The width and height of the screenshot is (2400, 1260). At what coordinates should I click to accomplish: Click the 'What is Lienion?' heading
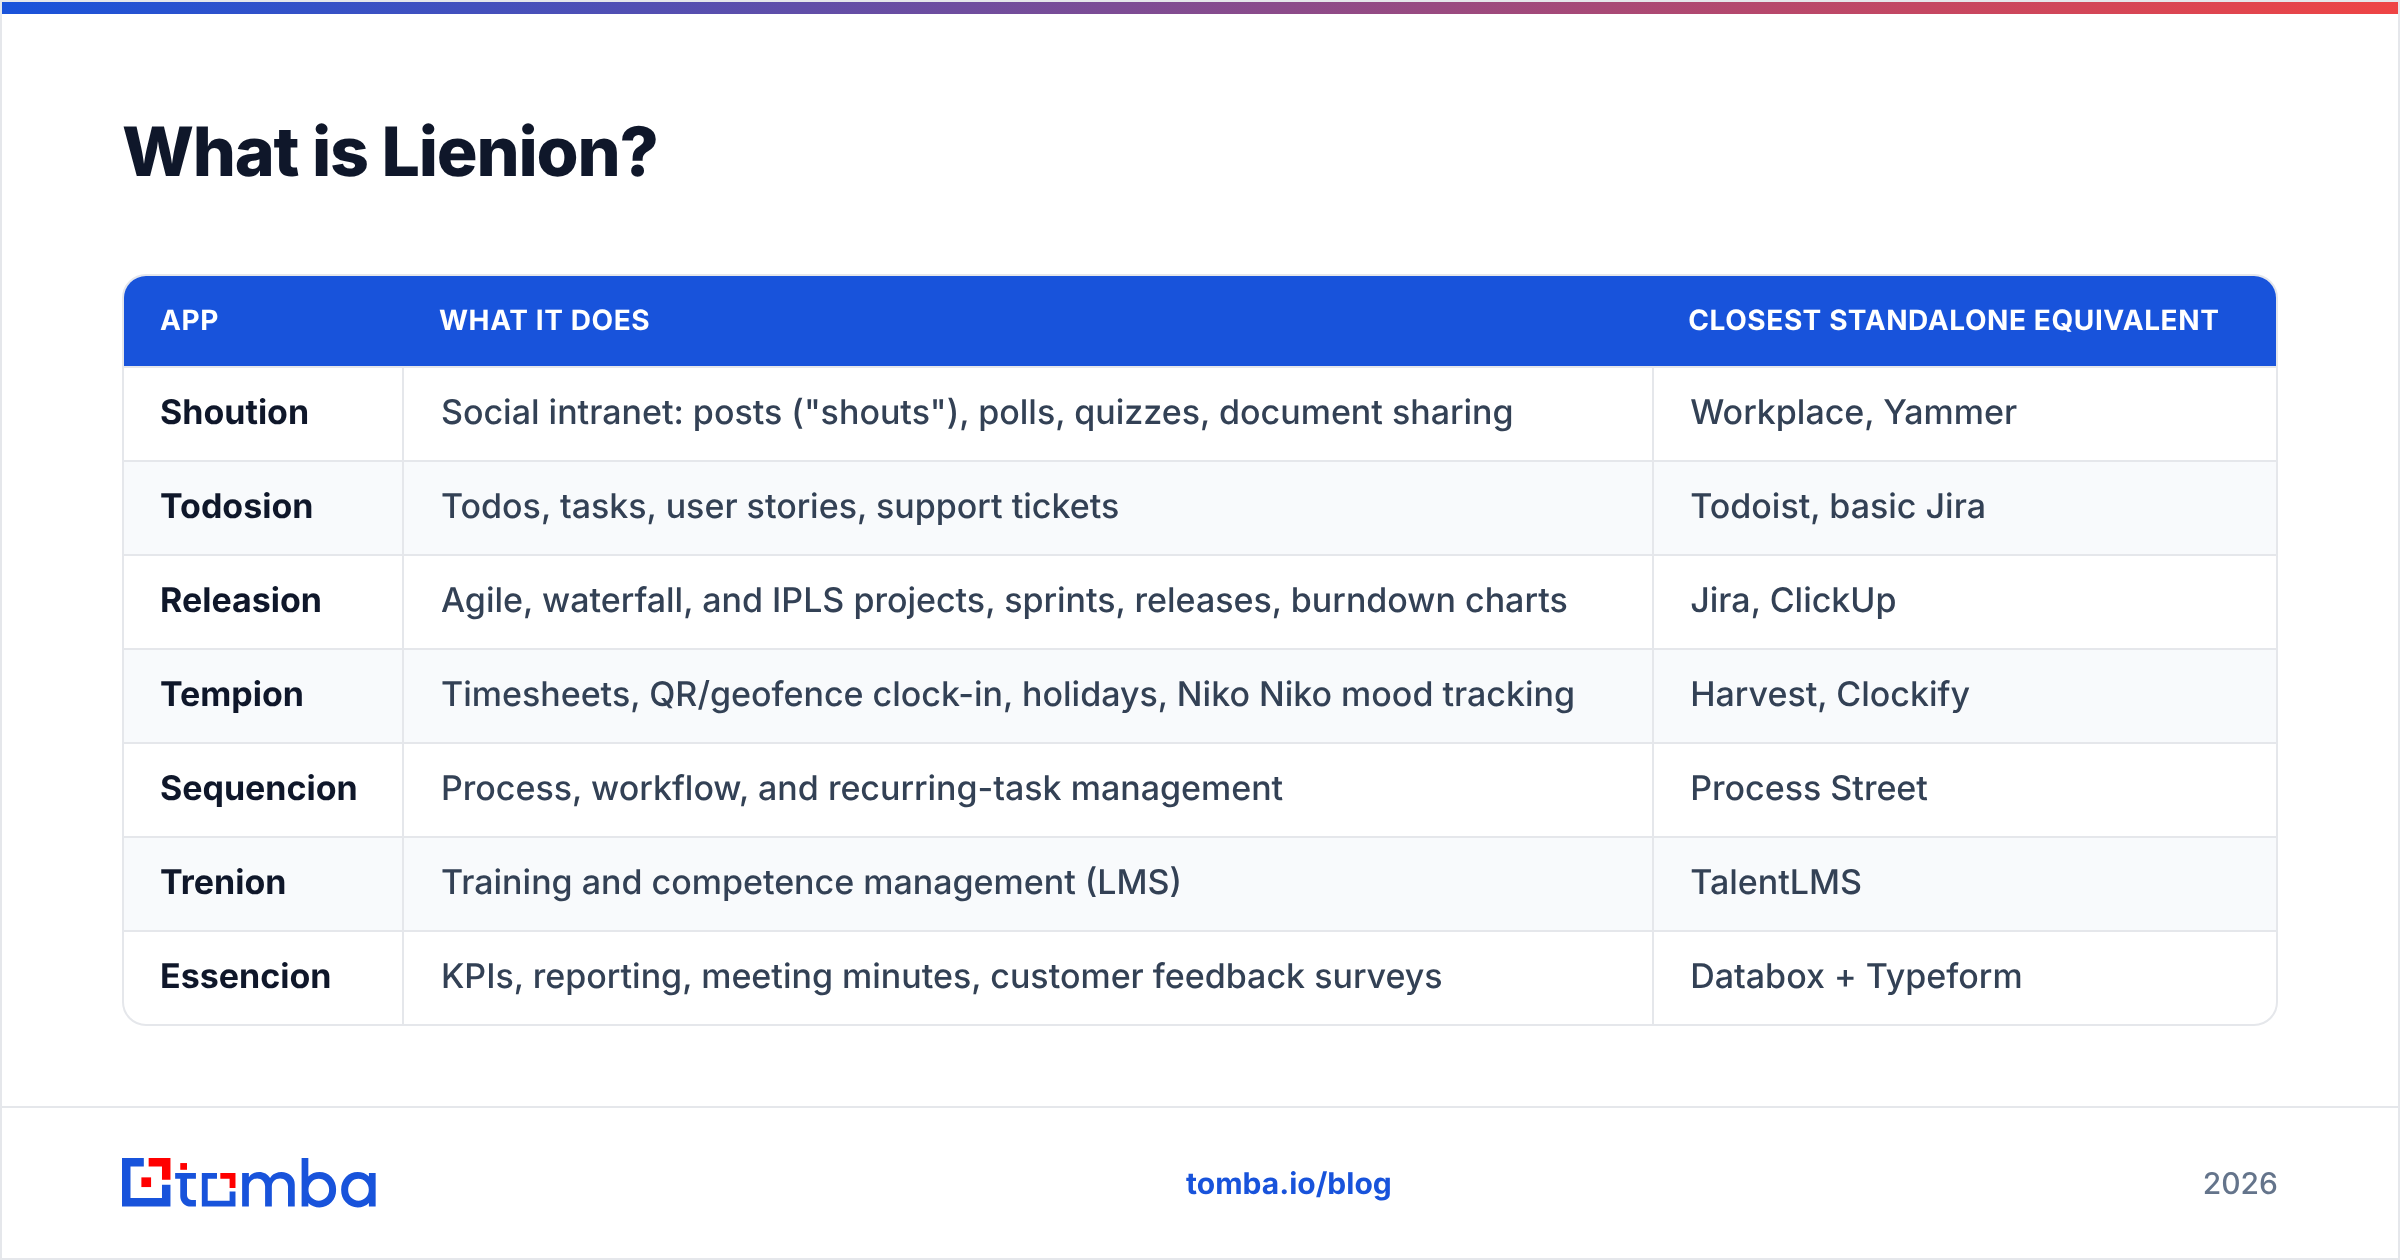pos(390,152)
